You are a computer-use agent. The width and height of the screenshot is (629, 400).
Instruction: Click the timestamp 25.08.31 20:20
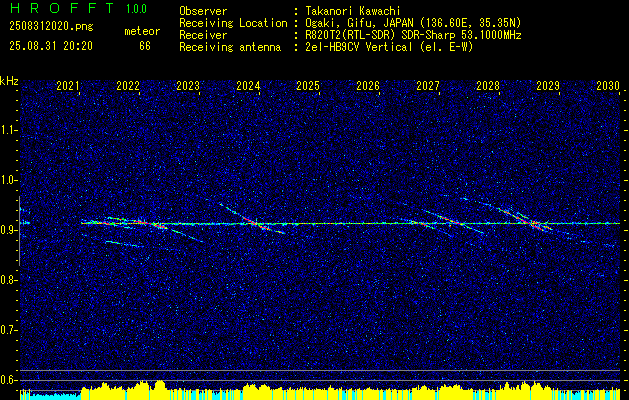[51, 46]
